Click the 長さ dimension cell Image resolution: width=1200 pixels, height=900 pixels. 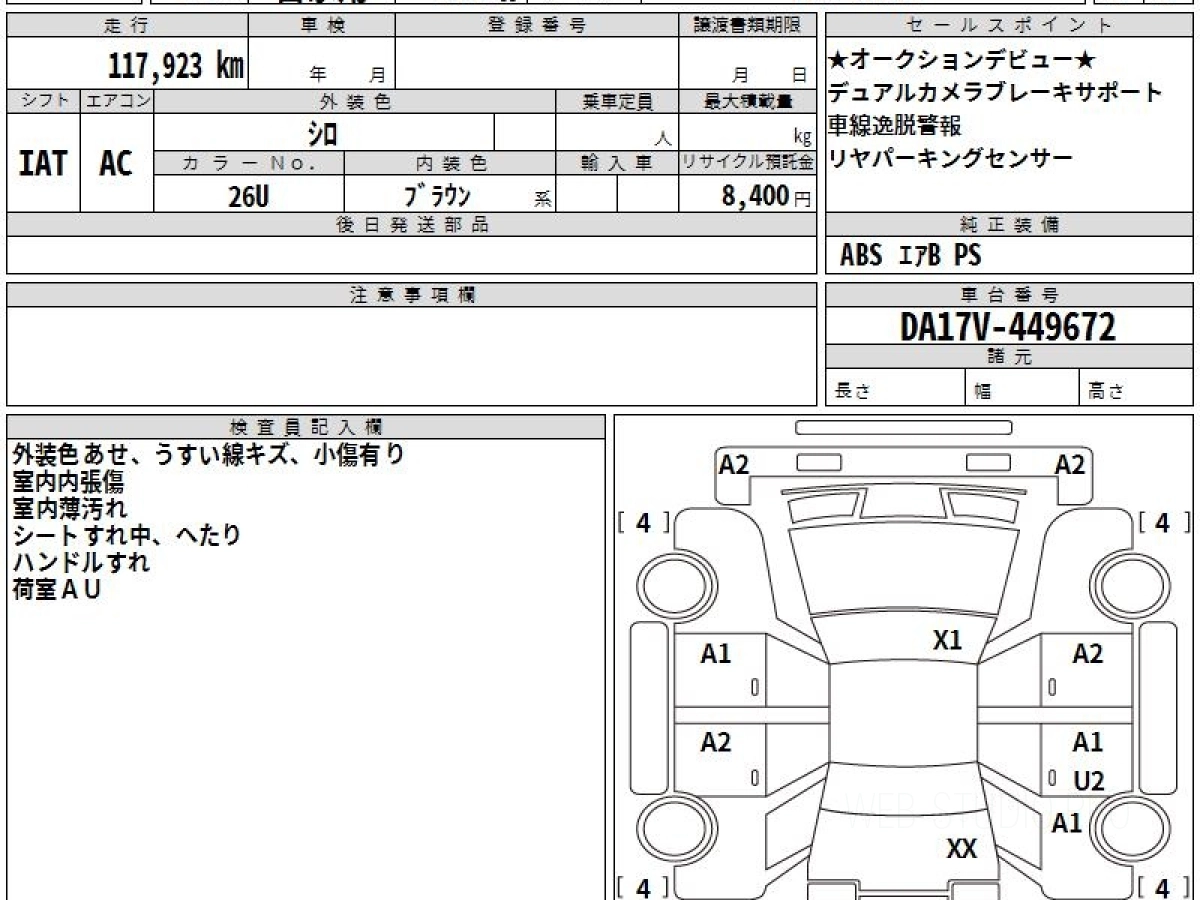(895, 388)
